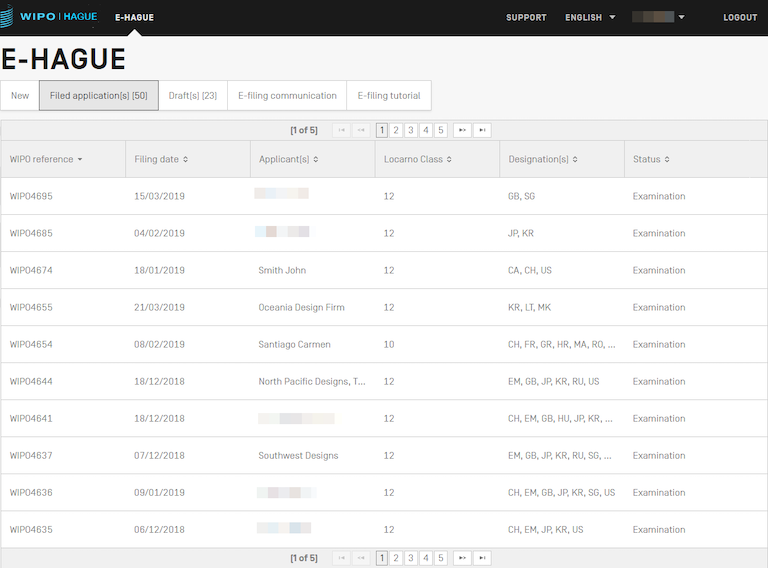Jump to last page in bottom paginator
The image size is (768, 568).
click(482, 558)
